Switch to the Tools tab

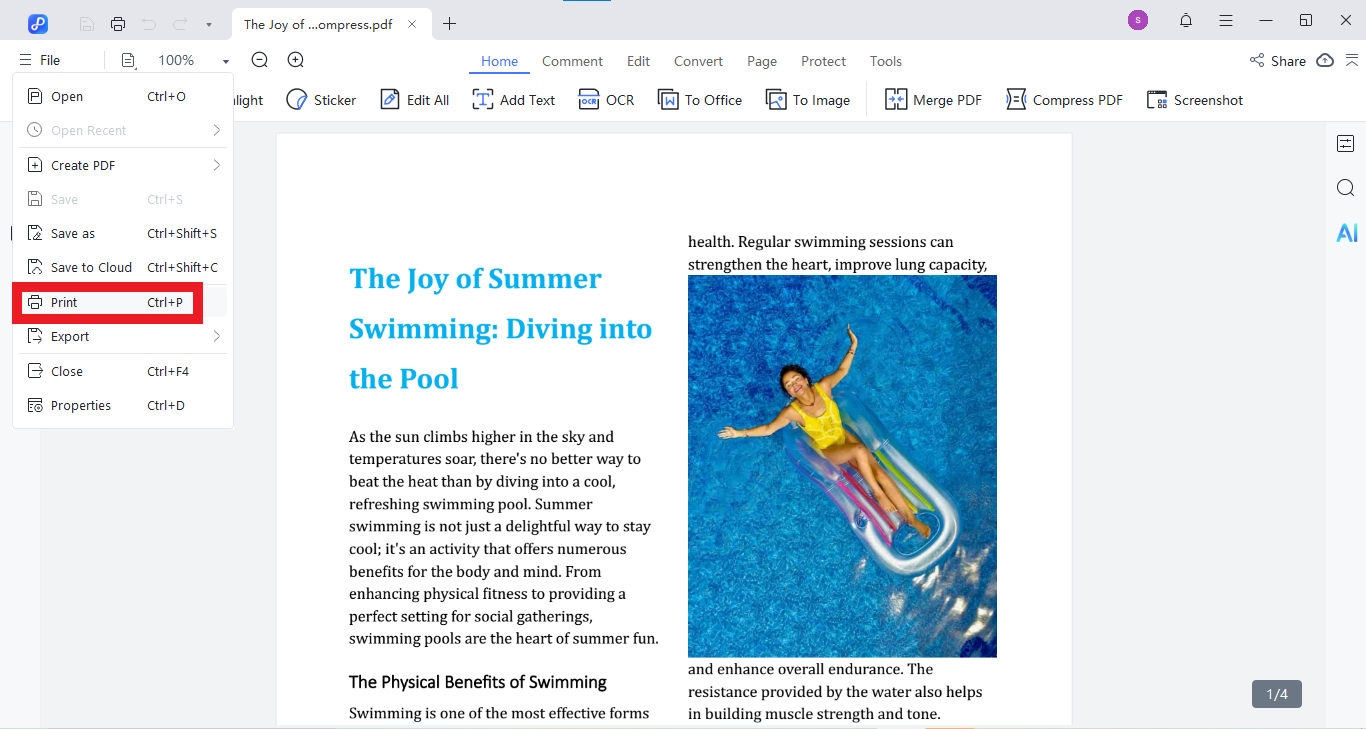click(x=886, y=61)
